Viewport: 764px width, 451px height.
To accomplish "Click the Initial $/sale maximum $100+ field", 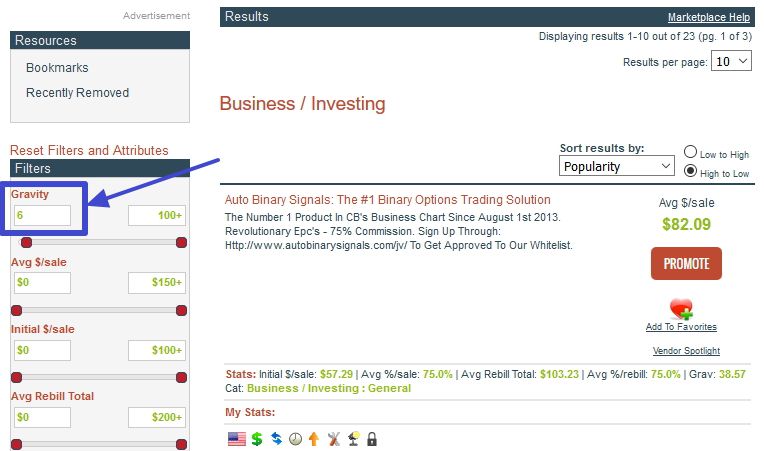I will 157,350.
